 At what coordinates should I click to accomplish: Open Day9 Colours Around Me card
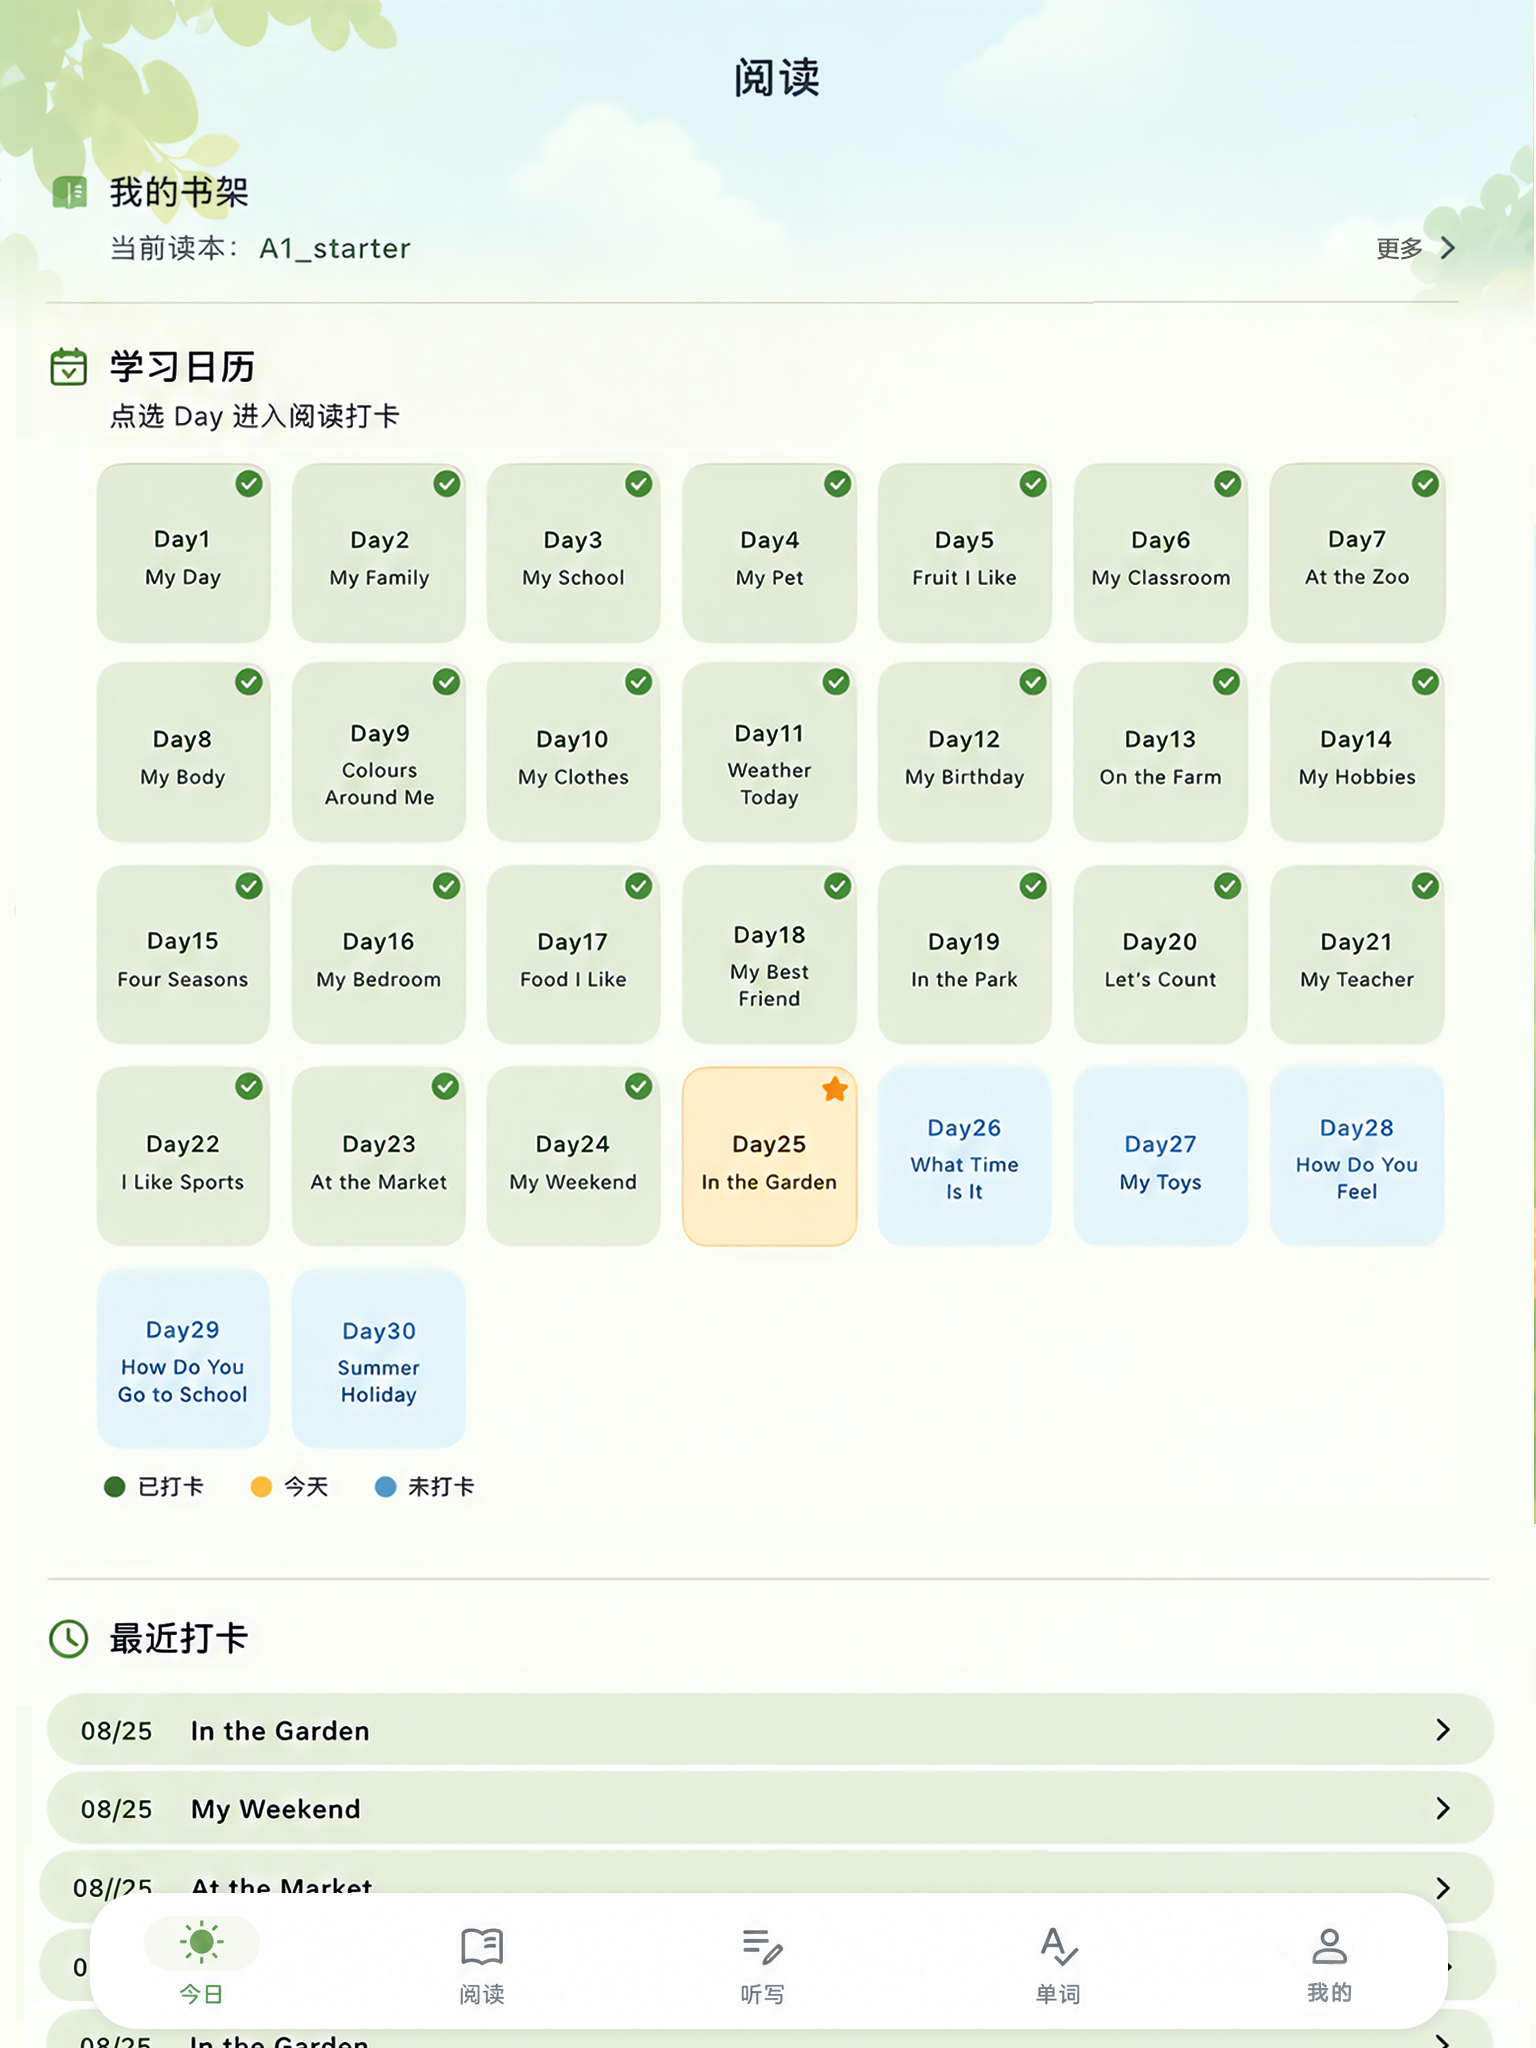(x=379, y=752)
